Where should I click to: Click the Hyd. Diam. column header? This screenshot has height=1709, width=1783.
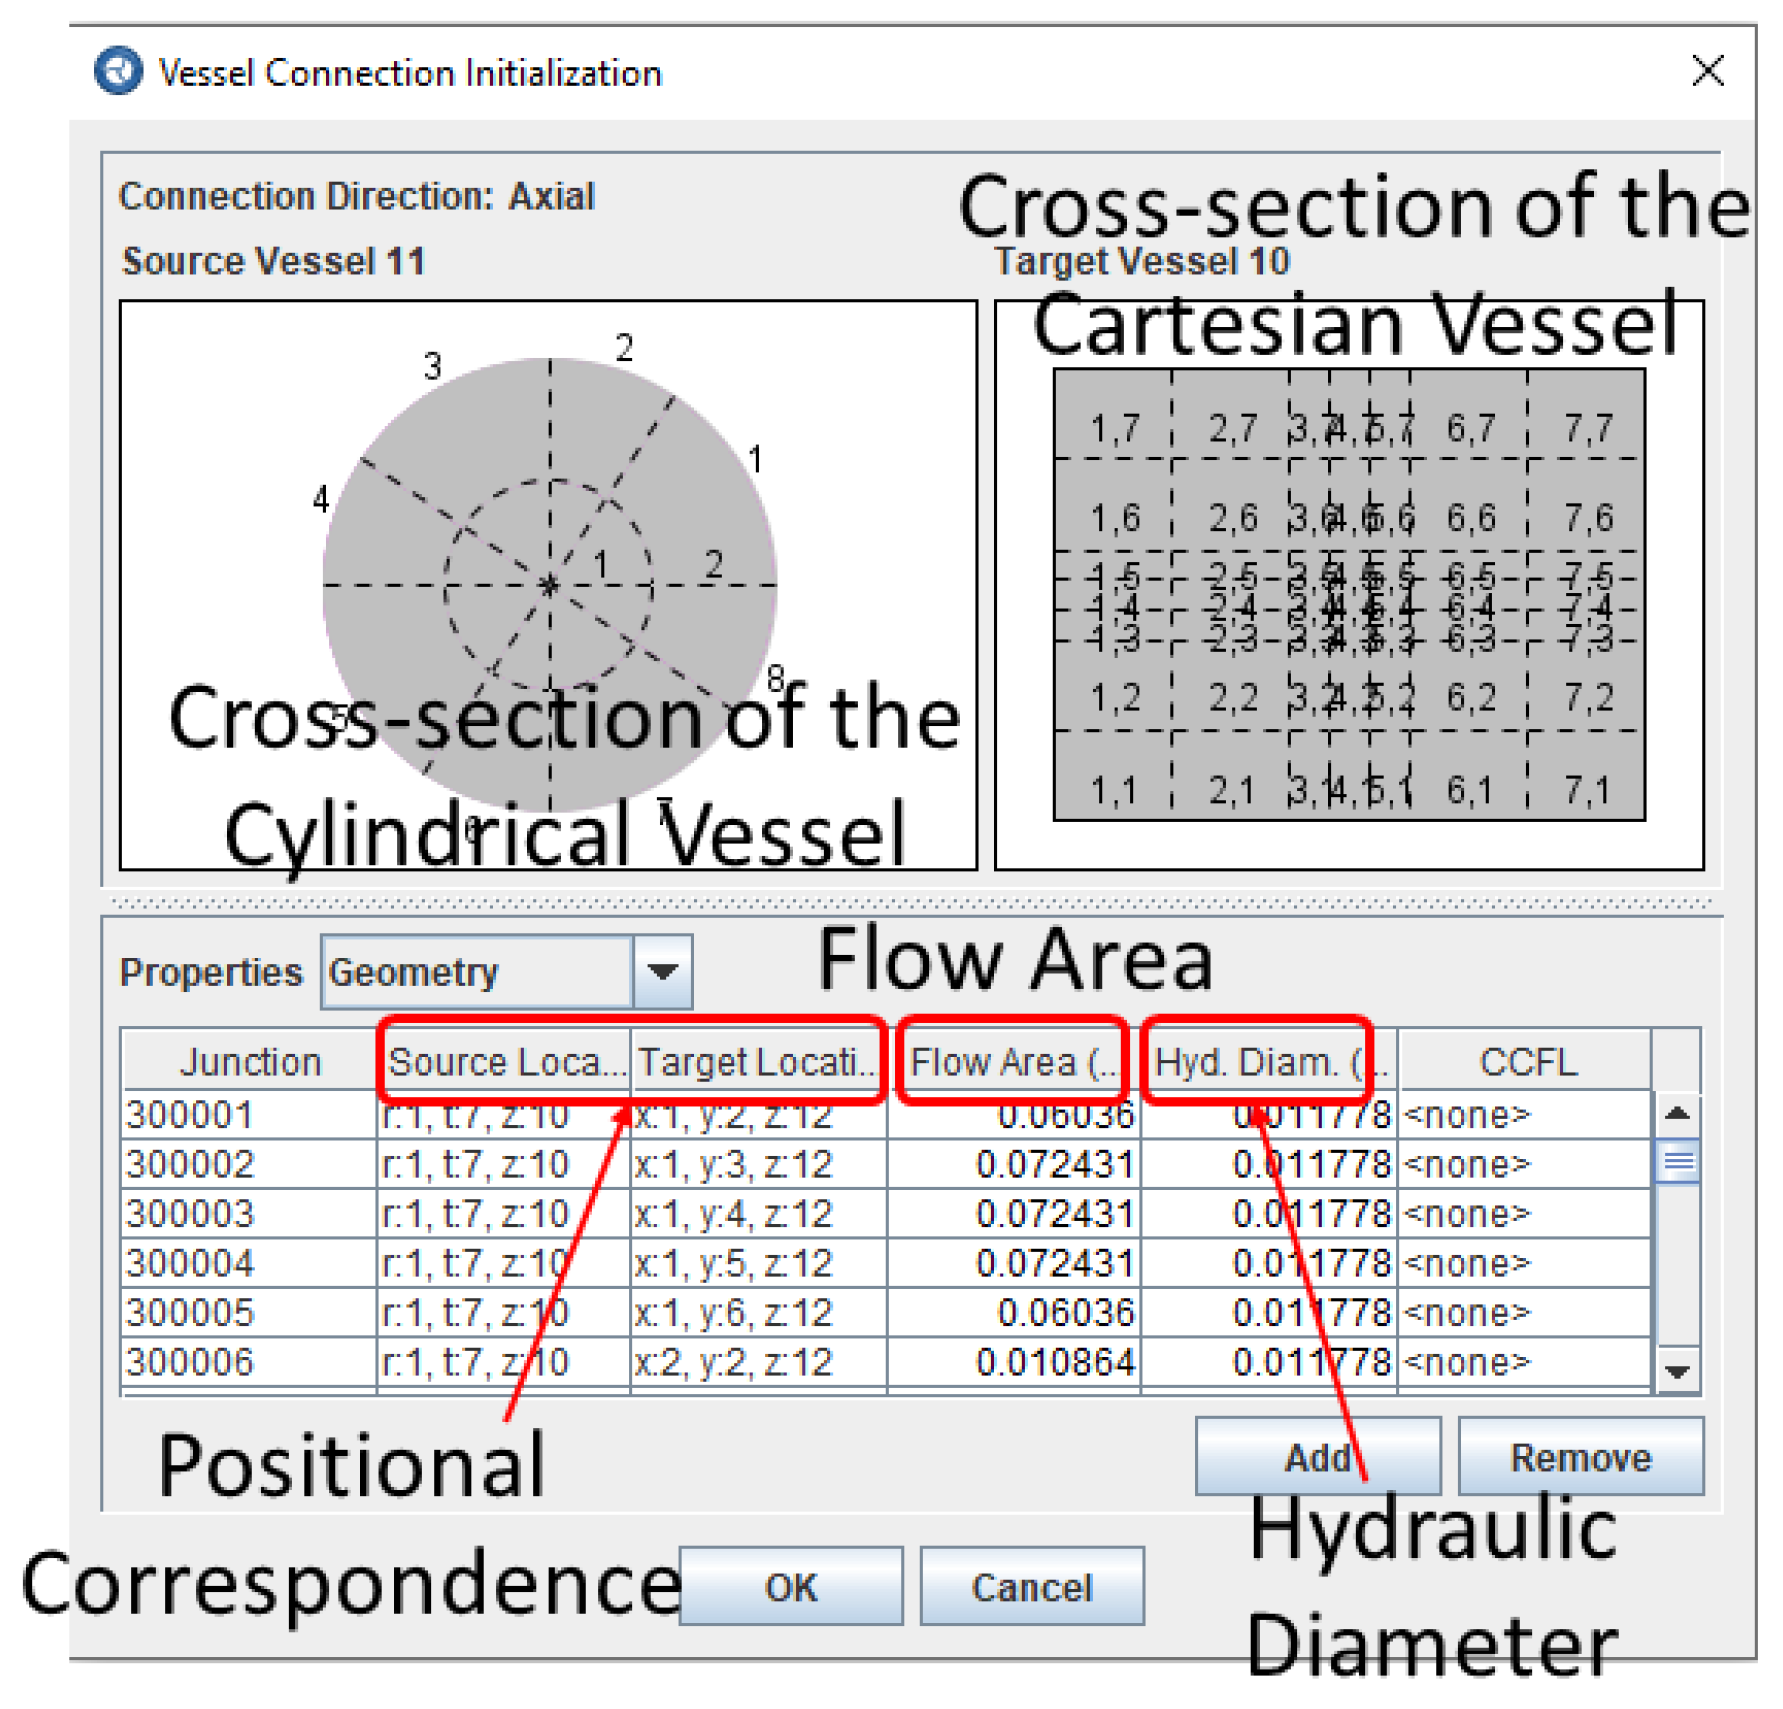[1267, 1061]
